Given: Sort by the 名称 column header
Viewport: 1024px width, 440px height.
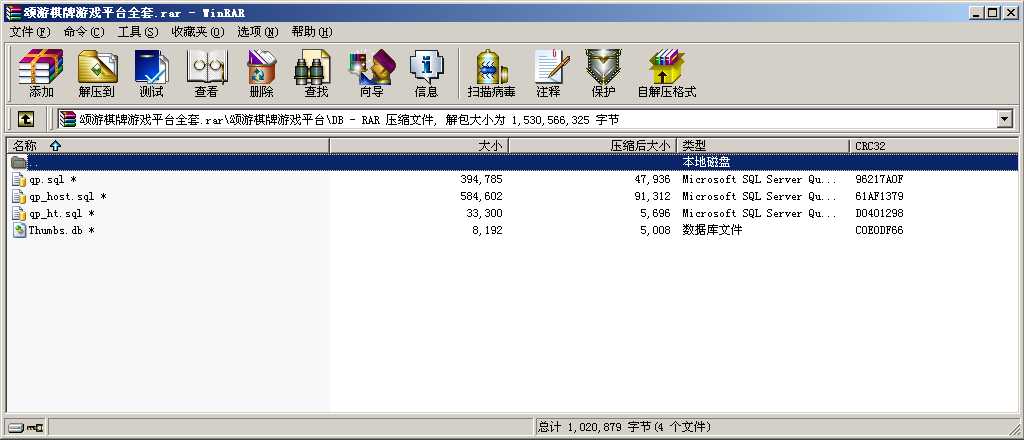Looking at the screenshot, I should 168,146.
